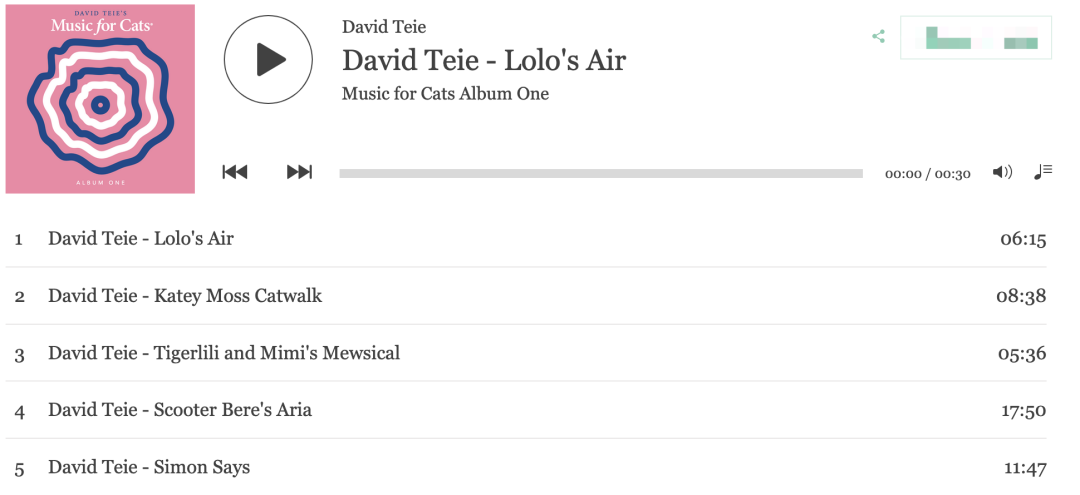Click track number 3 in list
The image size is (1080, 495).
click(19, 354)
